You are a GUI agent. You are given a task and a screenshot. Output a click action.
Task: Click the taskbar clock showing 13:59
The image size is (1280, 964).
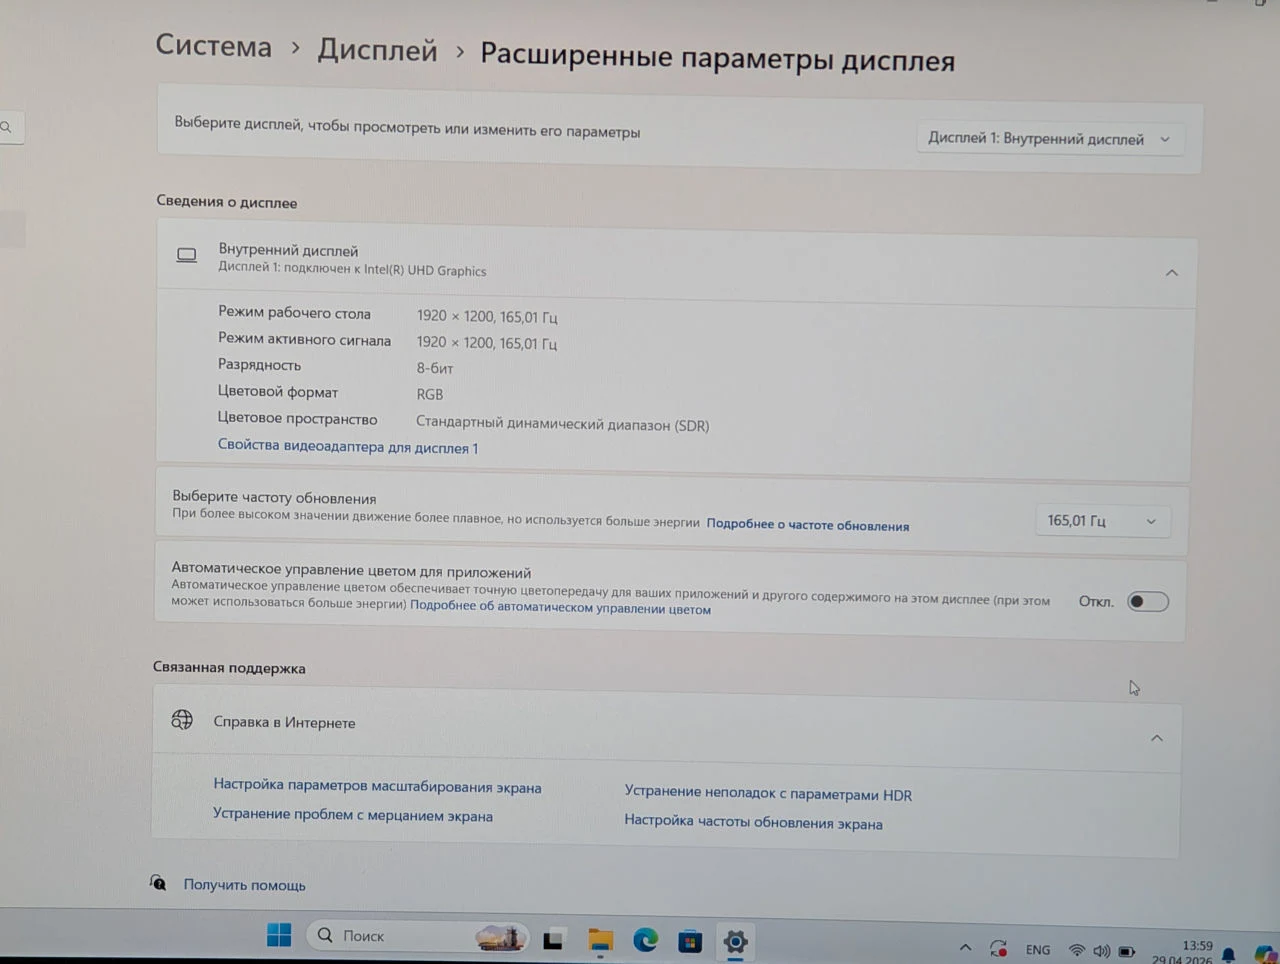[x=1197, y=945]
